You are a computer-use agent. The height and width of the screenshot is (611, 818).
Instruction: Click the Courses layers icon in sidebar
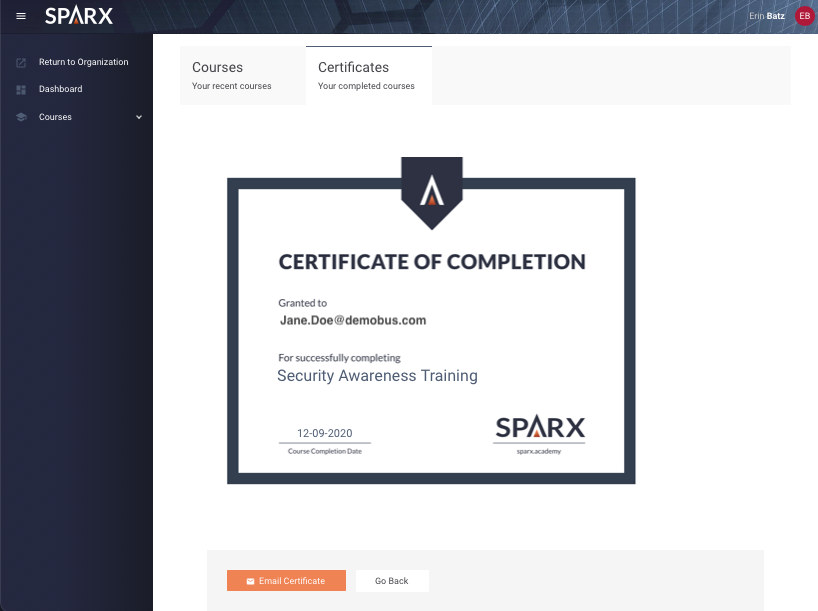[20, 117]
